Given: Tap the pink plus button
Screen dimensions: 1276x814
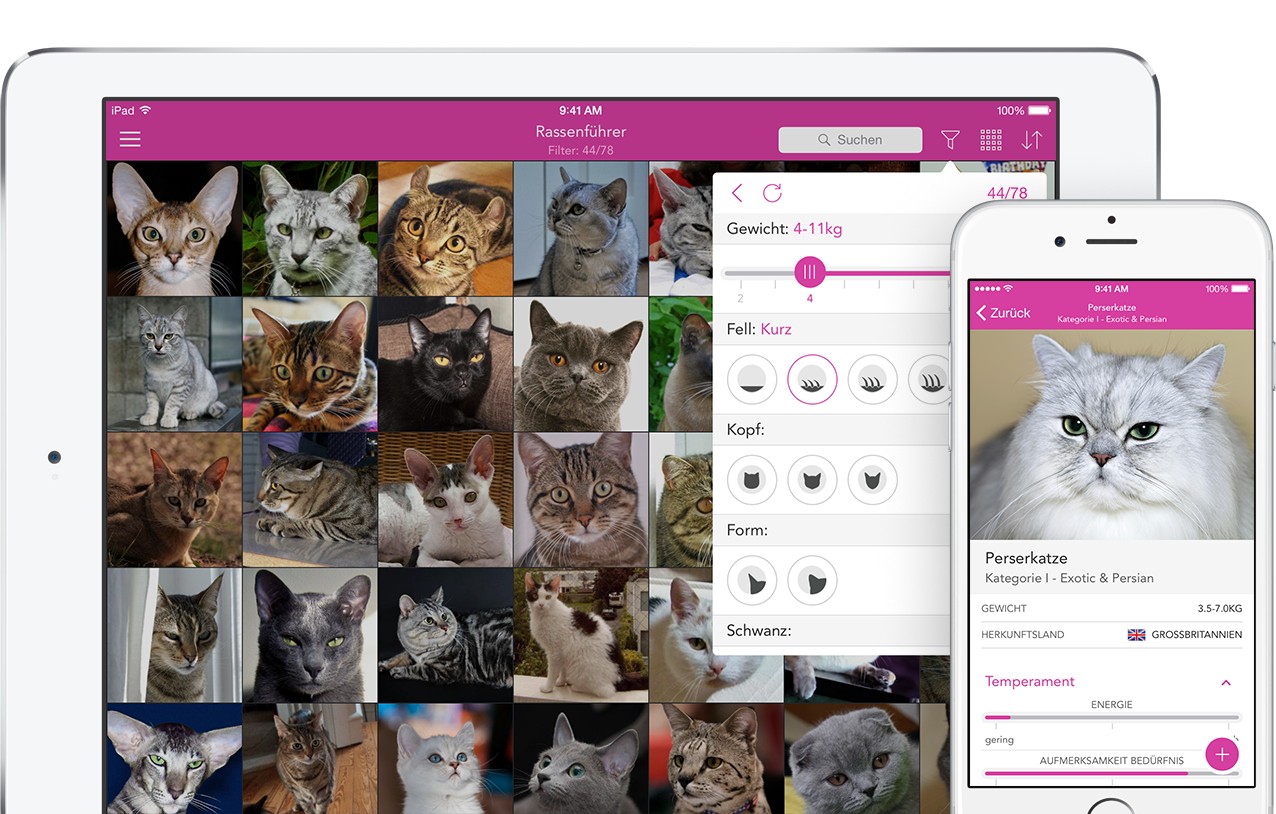Looking at the screenshot, I should pos(1221,754).
